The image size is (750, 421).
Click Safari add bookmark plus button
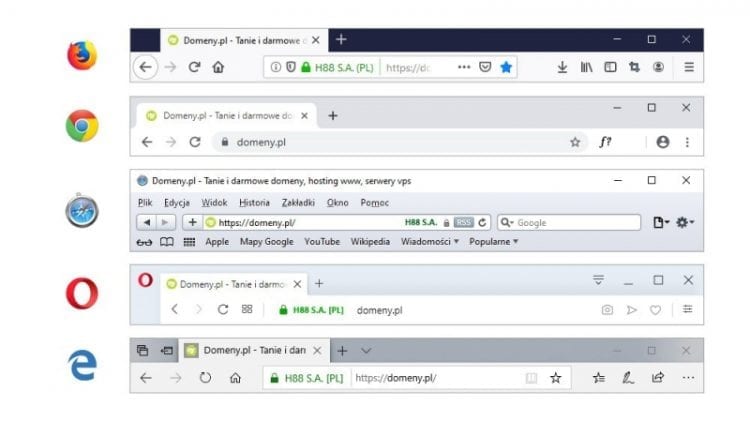coord(192,222)
